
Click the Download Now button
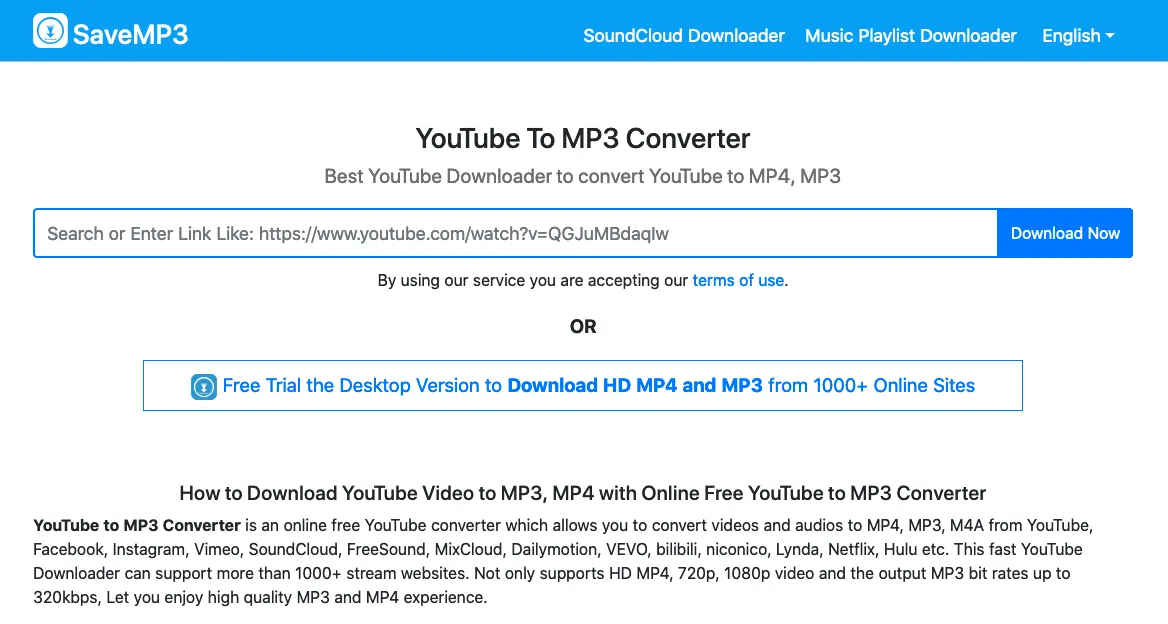[x=1065, y=233]
